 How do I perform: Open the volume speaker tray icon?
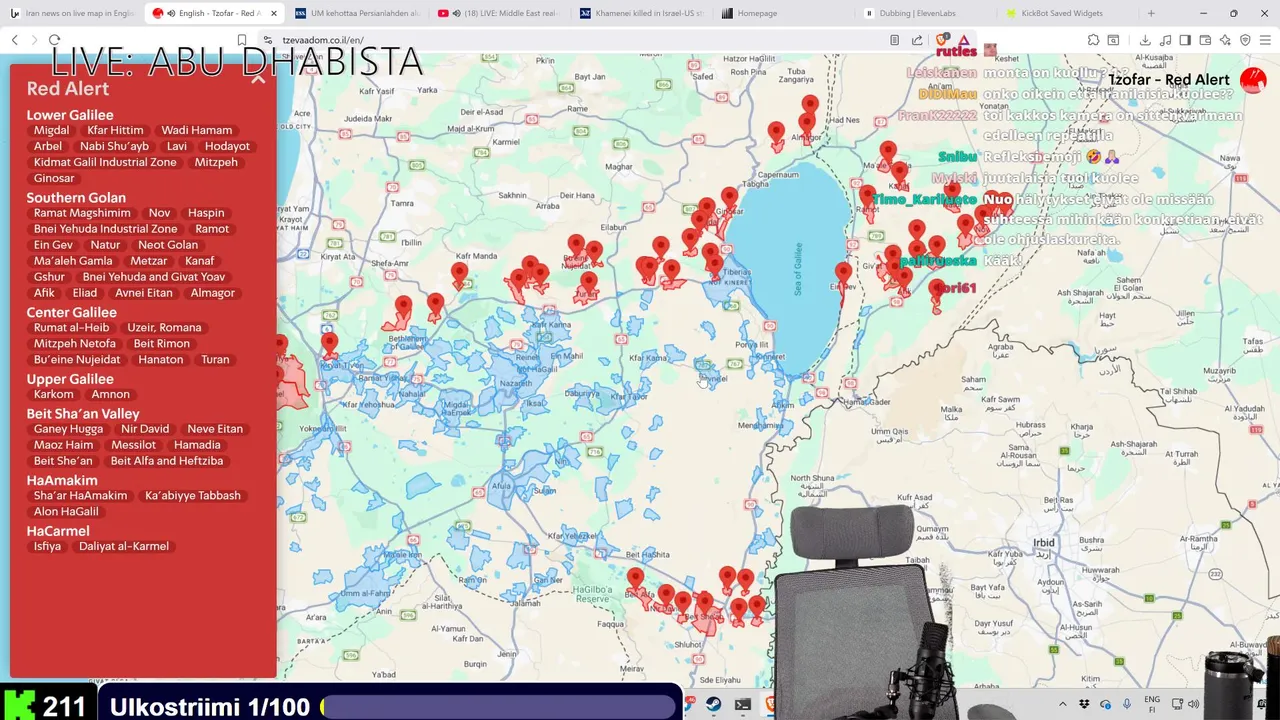1193,704
